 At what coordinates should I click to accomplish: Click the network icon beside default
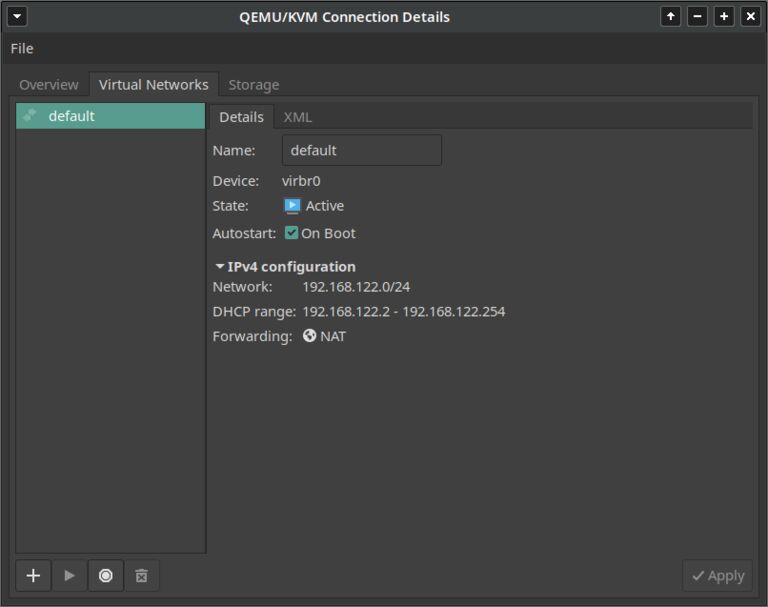30,116
